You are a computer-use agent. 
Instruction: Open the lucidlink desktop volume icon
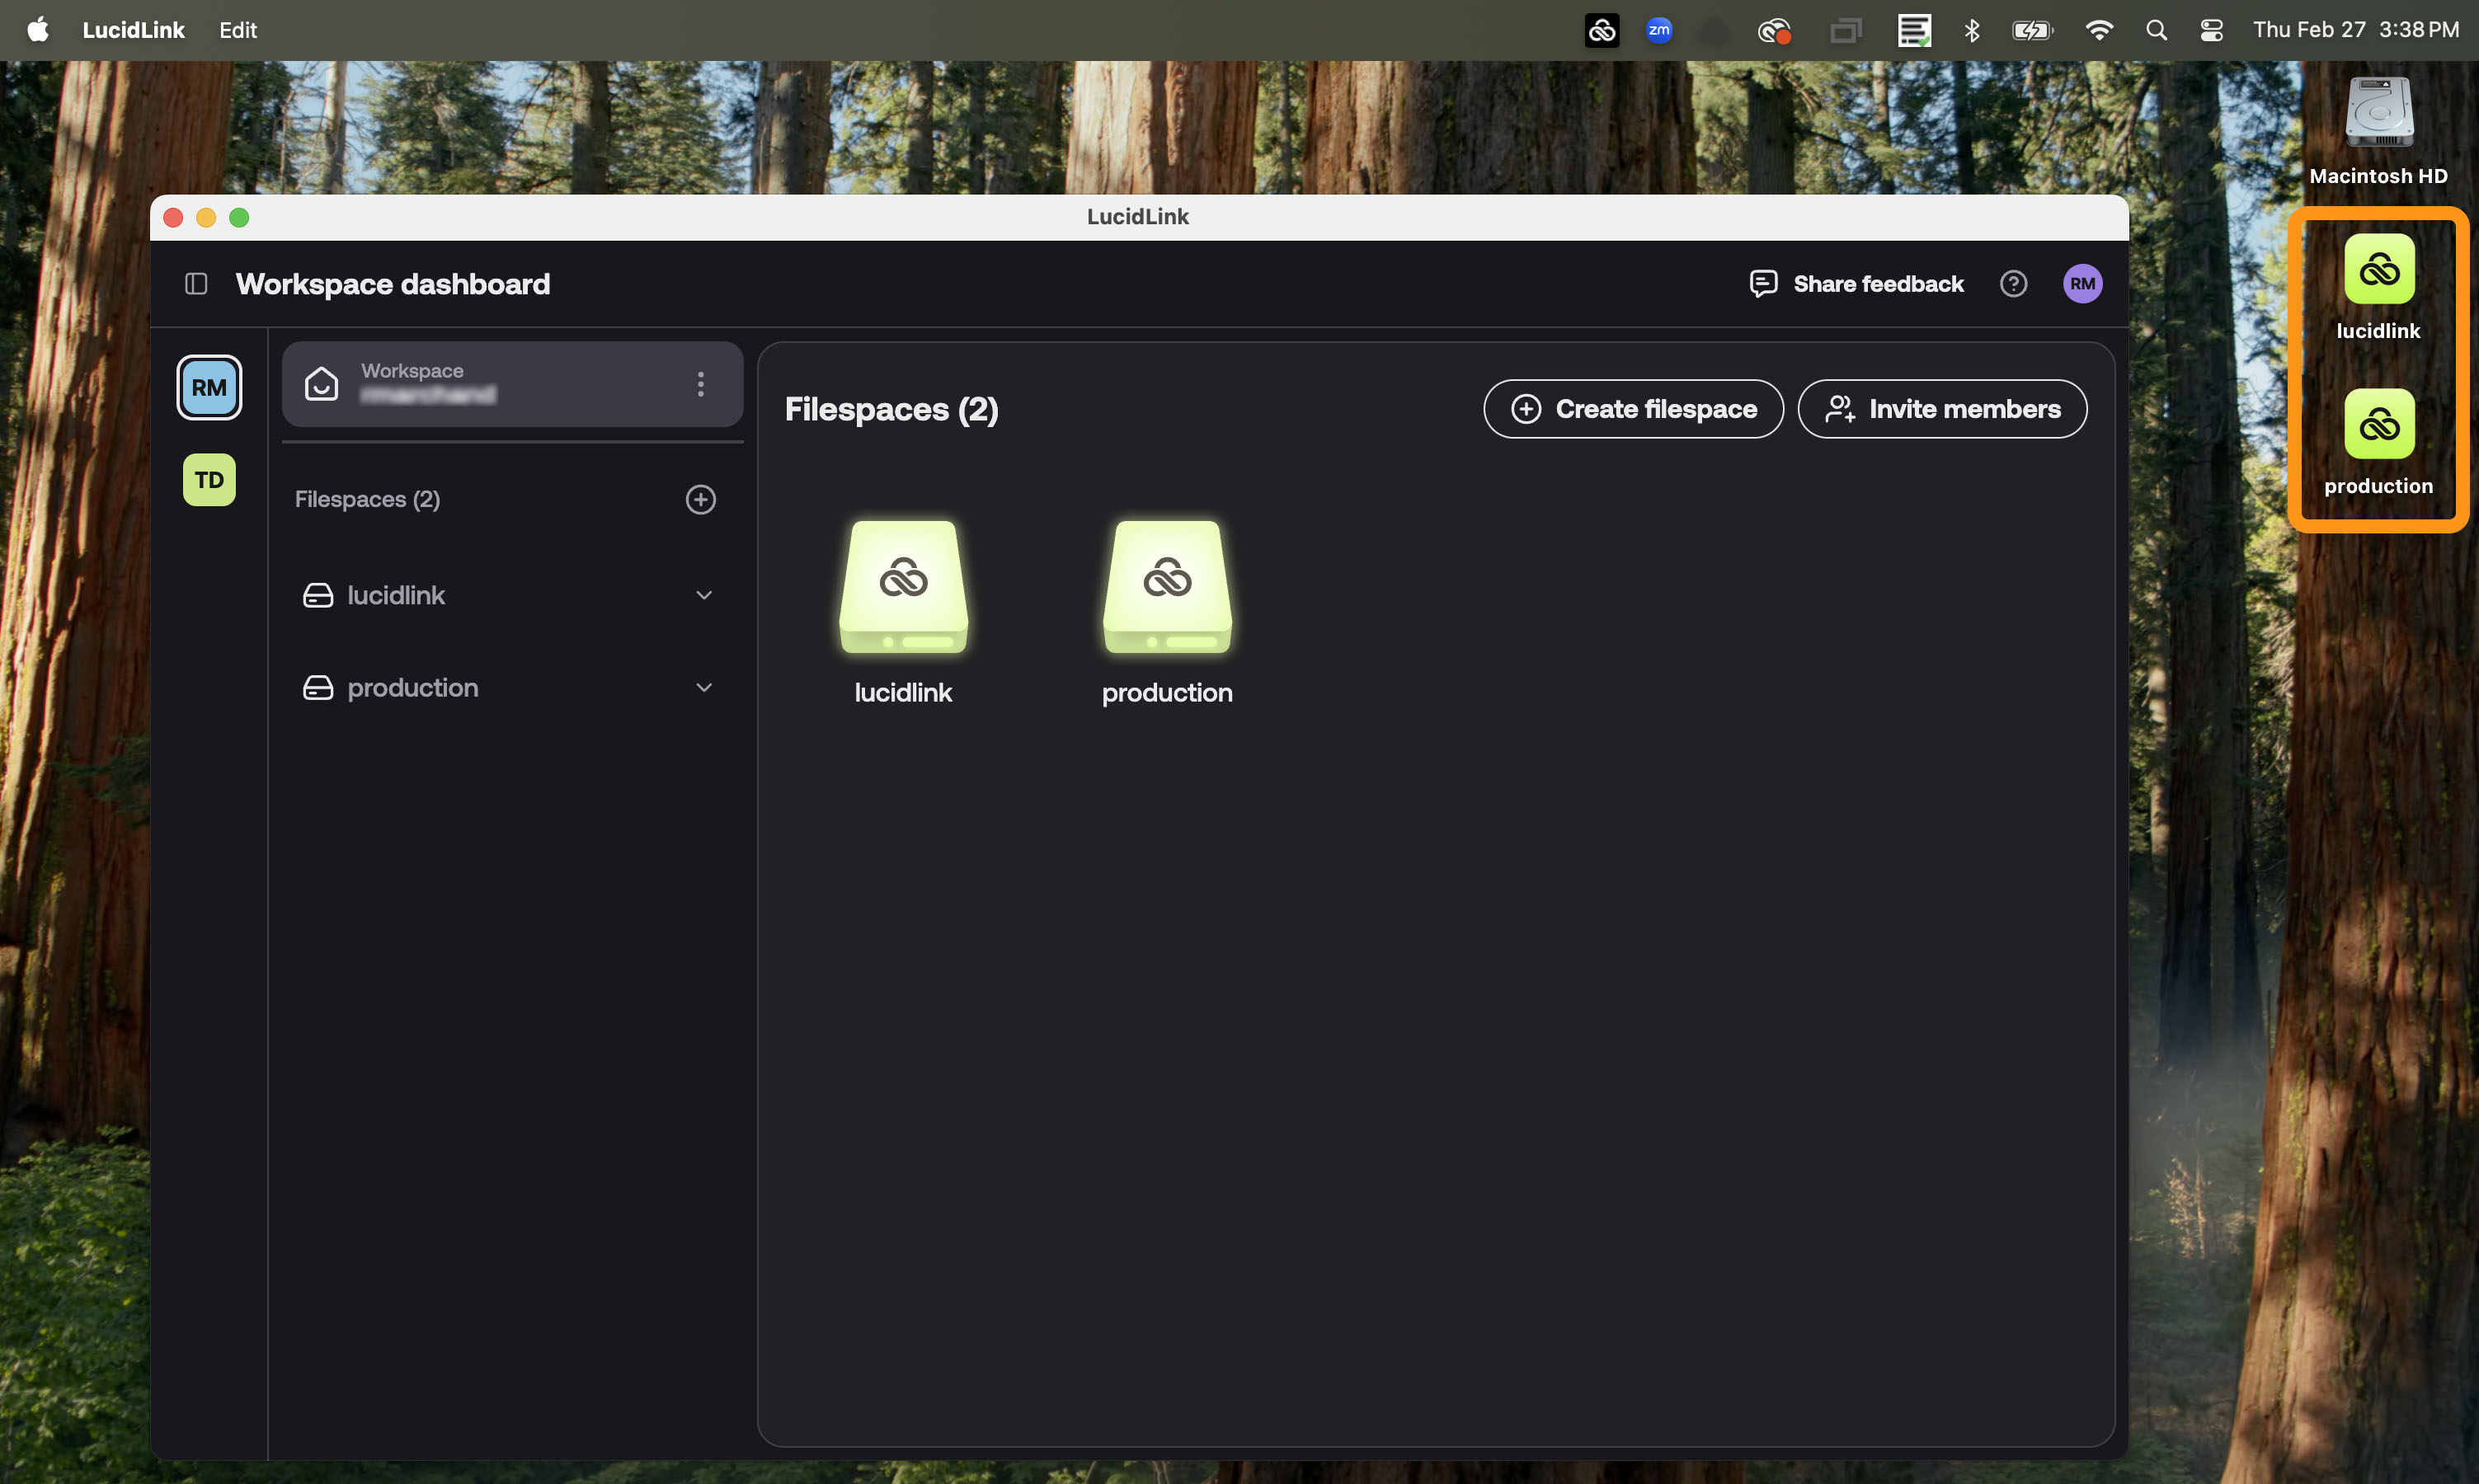2379,269
